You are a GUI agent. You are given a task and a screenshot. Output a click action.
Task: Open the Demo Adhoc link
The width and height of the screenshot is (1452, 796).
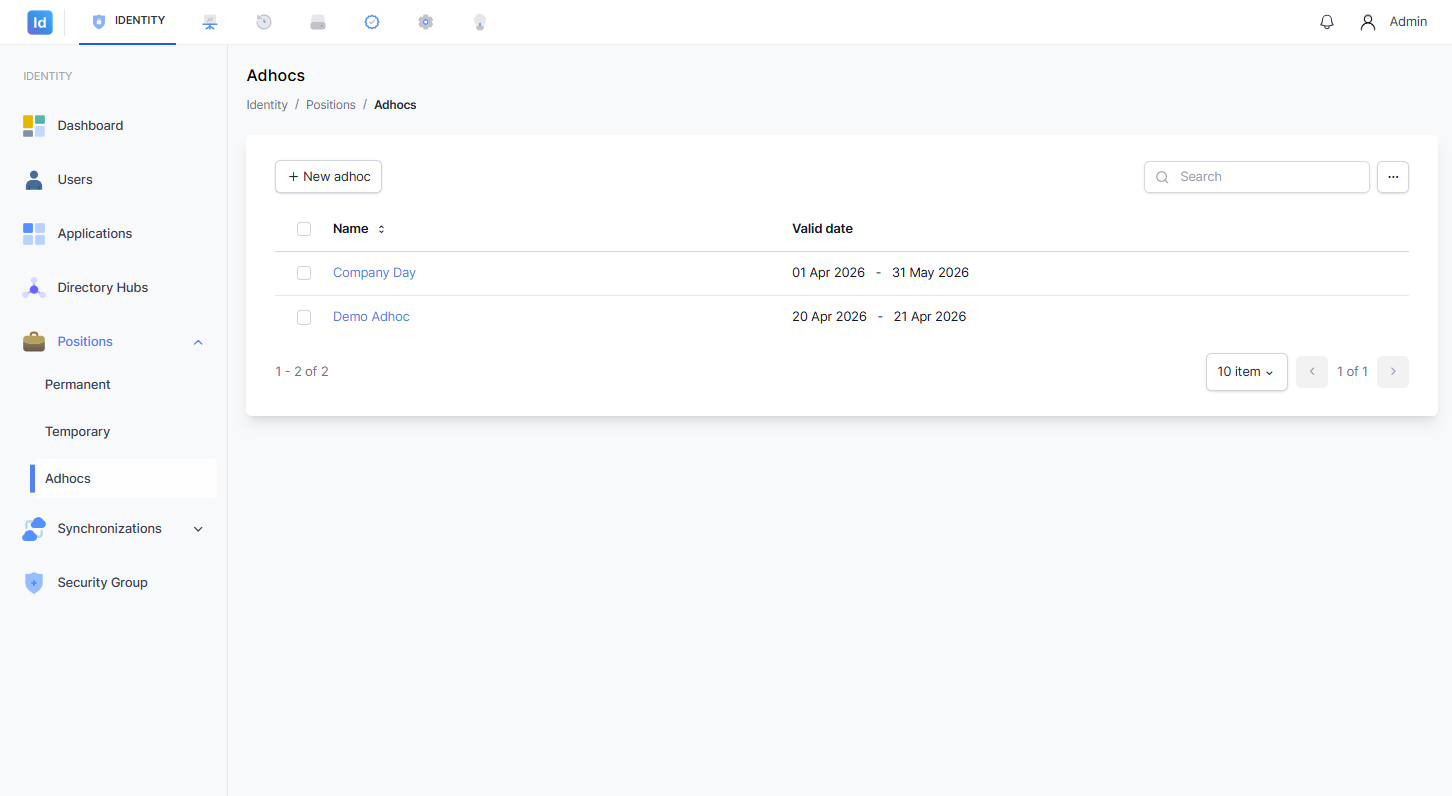pos(371,317)
